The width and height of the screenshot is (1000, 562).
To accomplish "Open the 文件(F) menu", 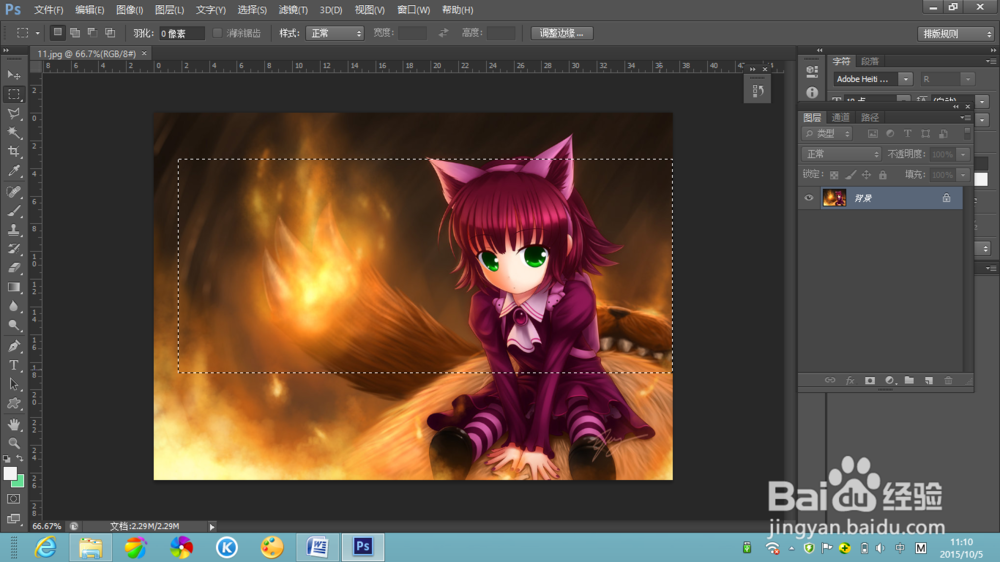I will pyautogui.click(x=48, y=10).
